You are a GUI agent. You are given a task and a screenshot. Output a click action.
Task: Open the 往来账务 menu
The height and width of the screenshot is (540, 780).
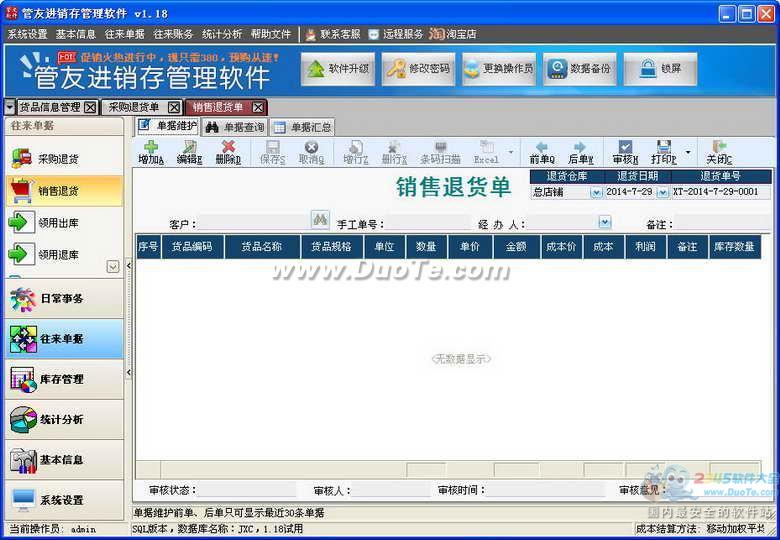pos(173,34)
